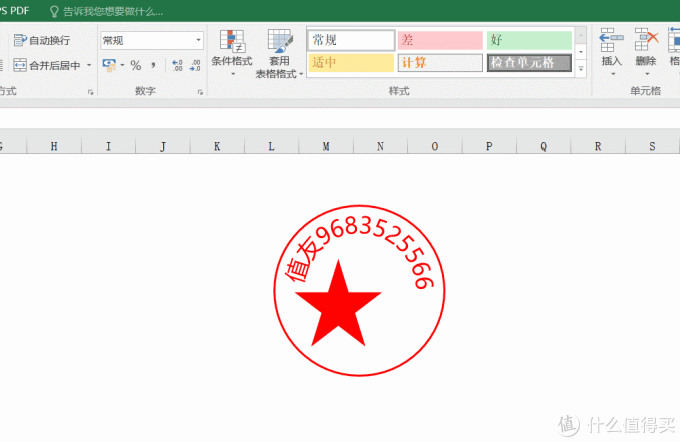Select column L header
This screenshot has width=680, height=442.
click(271, 146)
